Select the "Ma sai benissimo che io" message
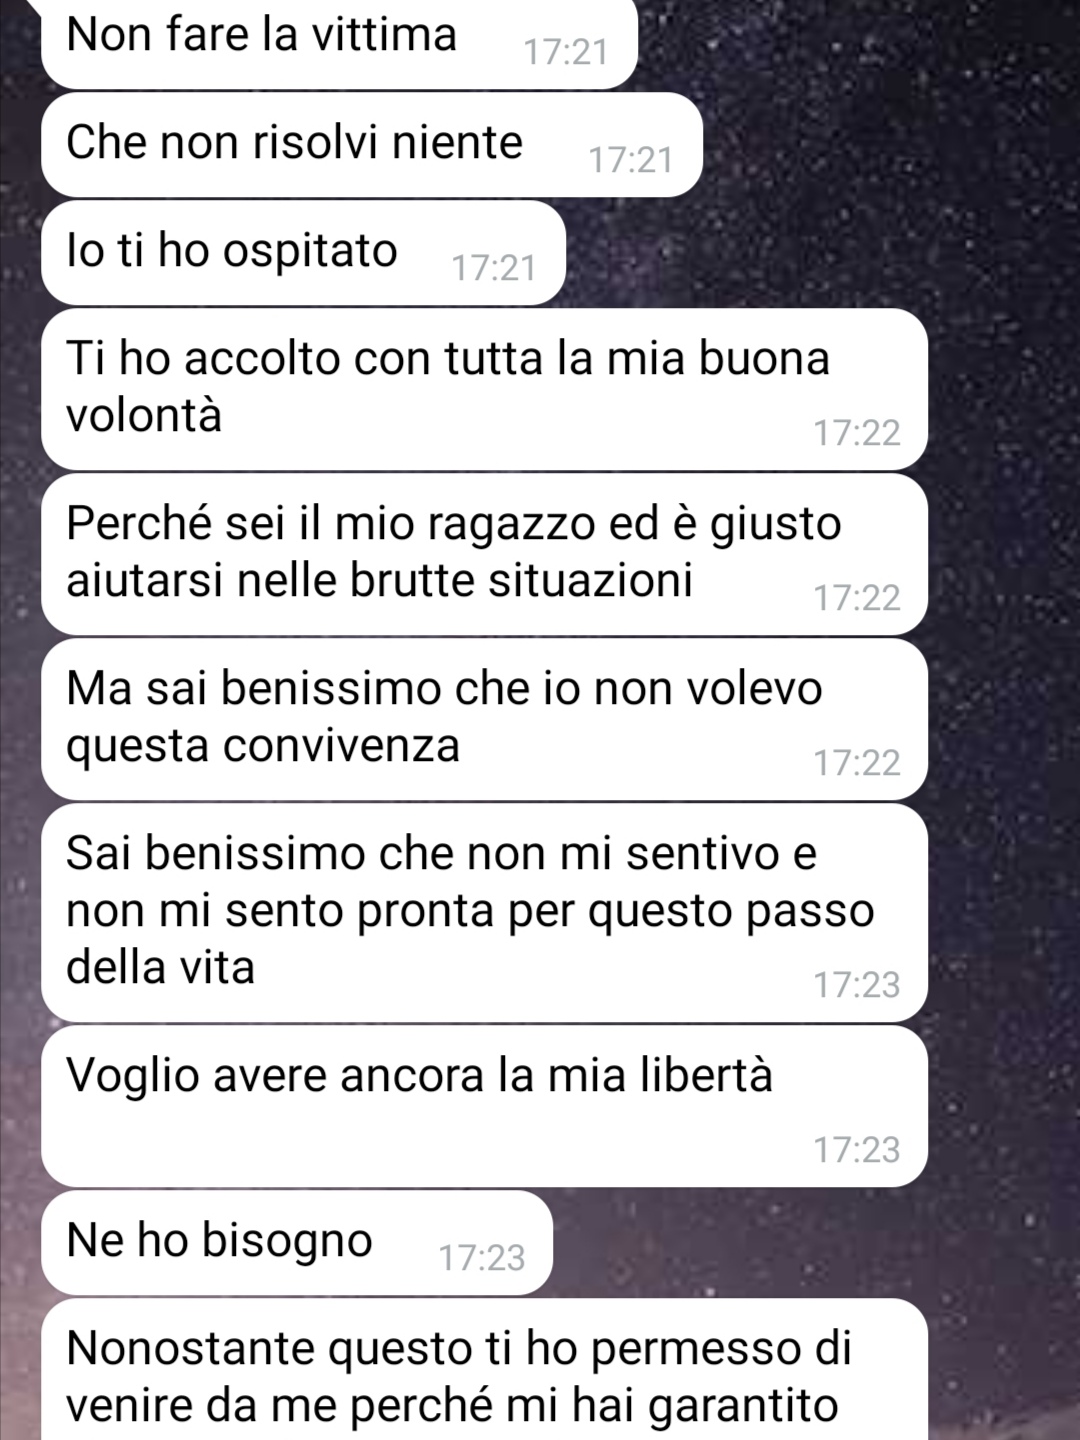 [x=484, y=719]
